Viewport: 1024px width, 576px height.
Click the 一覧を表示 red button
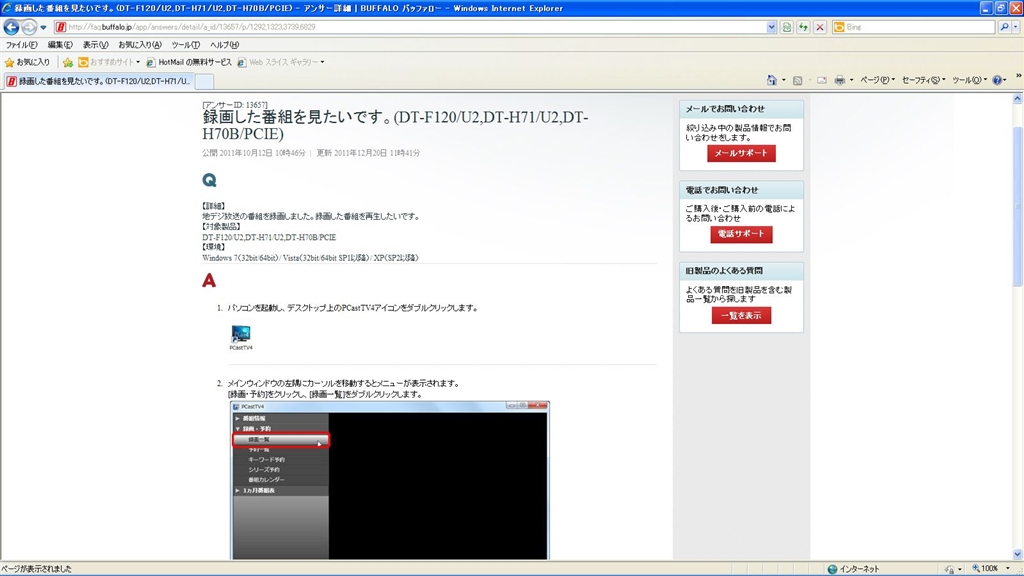(x=741, y=315)
